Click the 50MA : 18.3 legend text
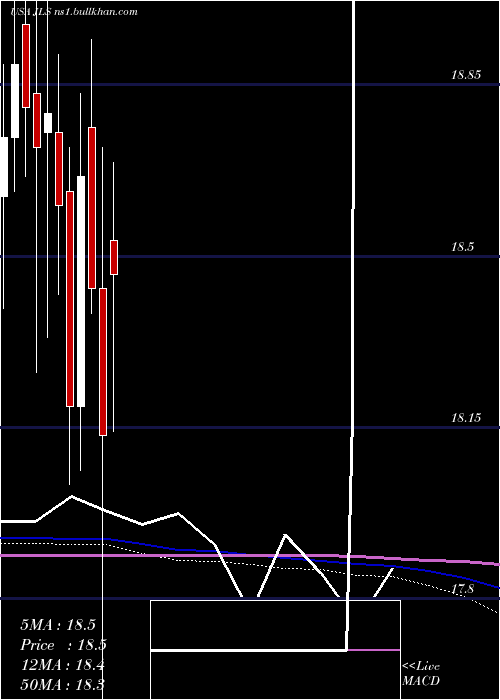This screenshot has width=500, height=700. point(62,685)
